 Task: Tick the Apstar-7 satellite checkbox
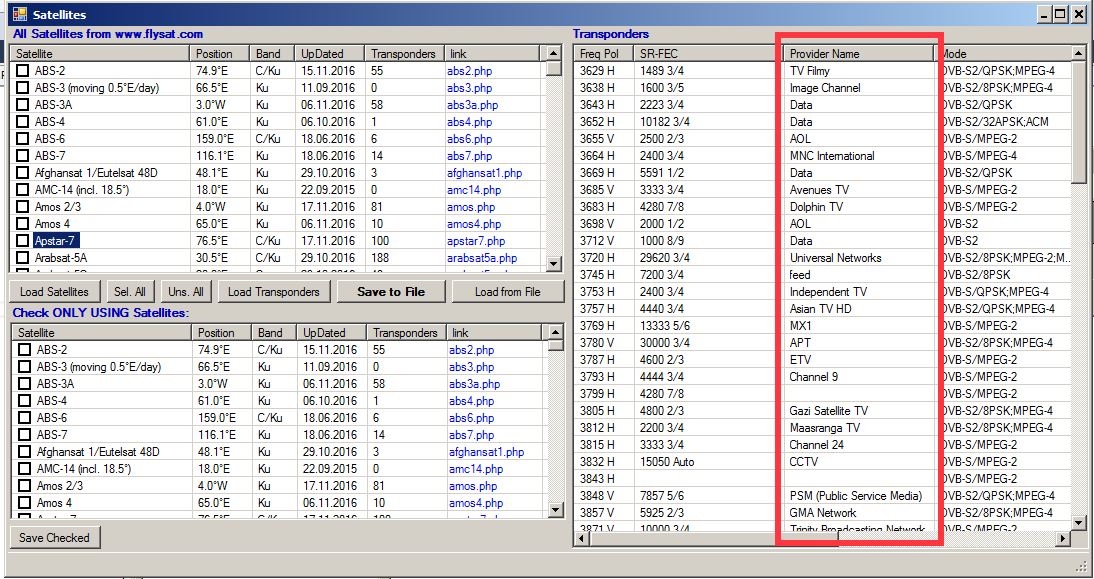click(23, 241)
